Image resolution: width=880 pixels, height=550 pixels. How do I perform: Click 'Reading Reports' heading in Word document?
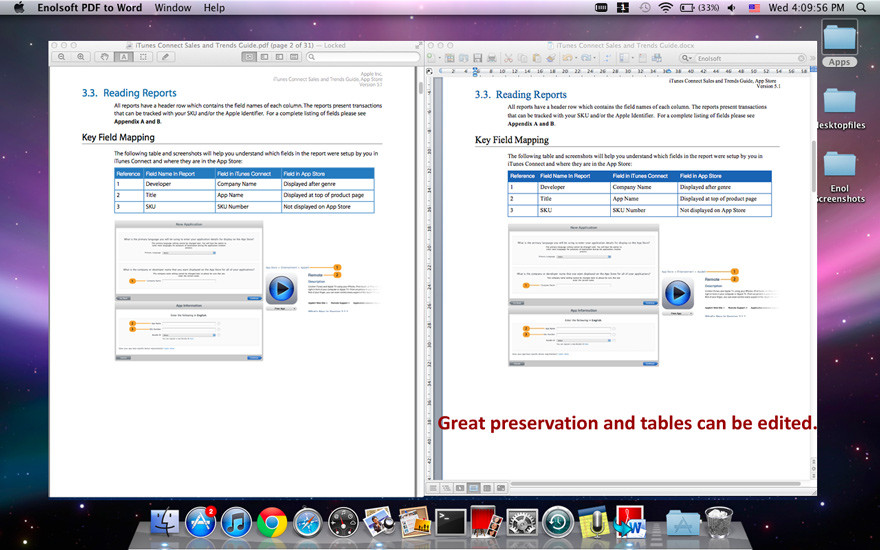(531, 94)
